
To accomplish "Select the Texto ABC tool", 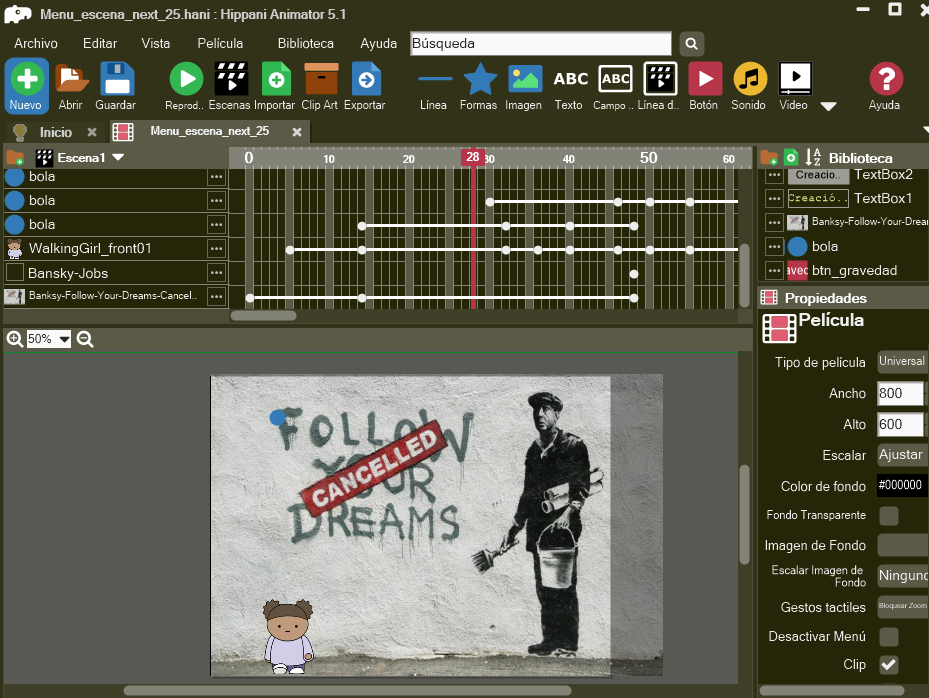I will tap(569, 86).
